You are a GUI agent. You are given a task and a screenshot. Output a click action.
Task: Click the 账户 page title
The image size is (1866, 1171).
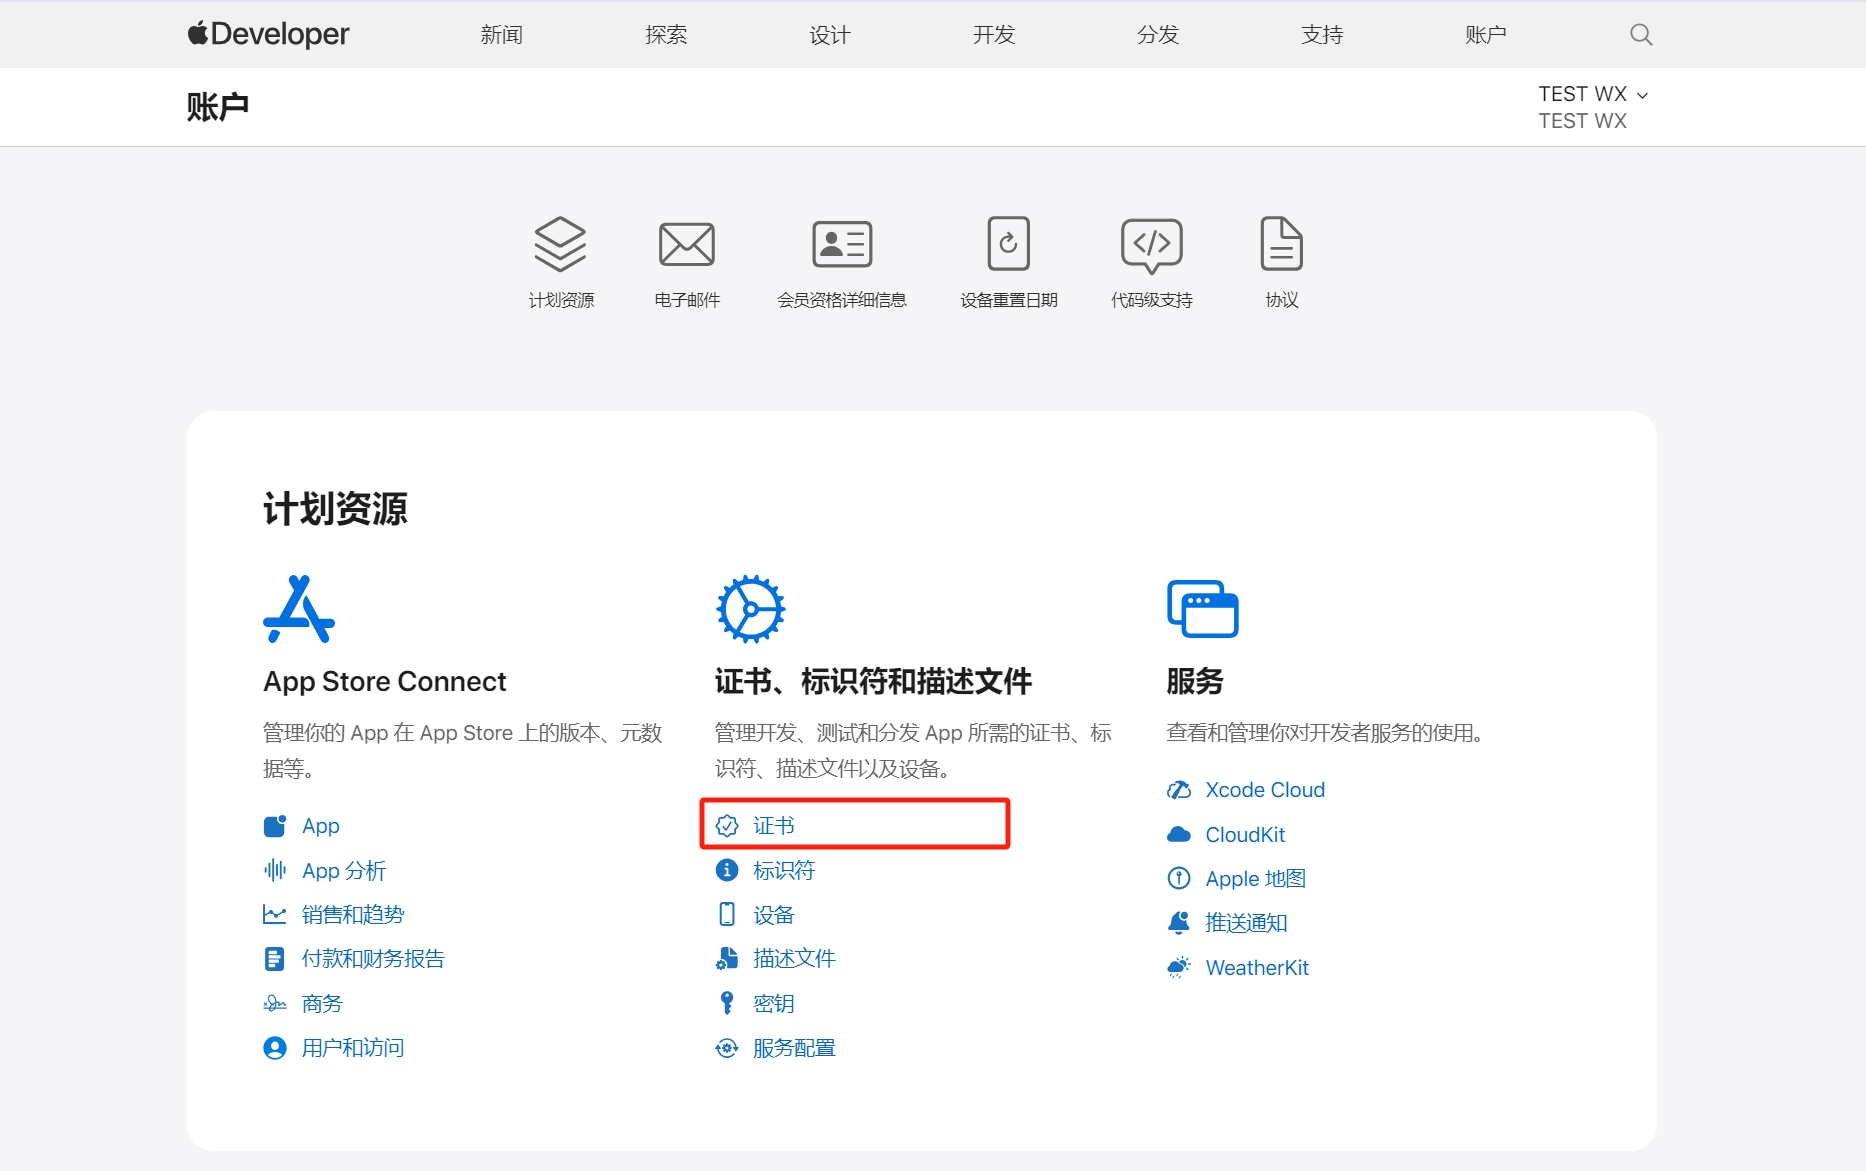point(218,107)
